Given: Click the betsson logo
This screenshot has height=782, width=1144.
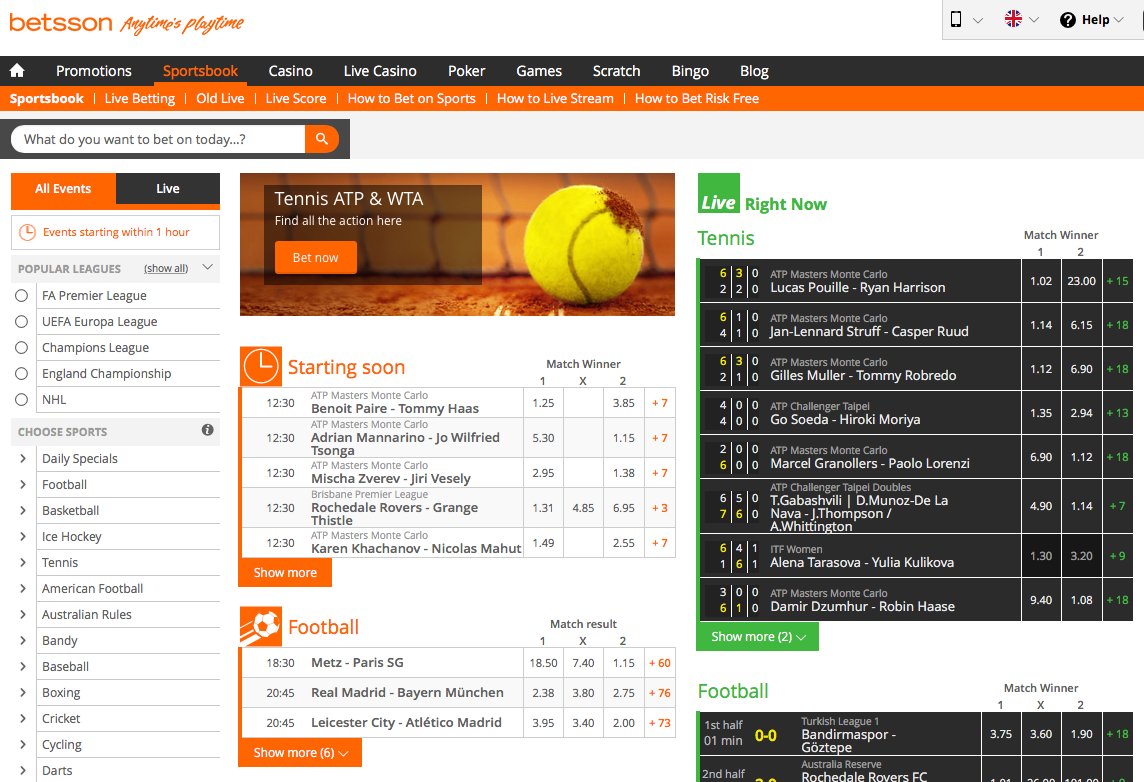Looking at the screenshot, I should (61, 23).
